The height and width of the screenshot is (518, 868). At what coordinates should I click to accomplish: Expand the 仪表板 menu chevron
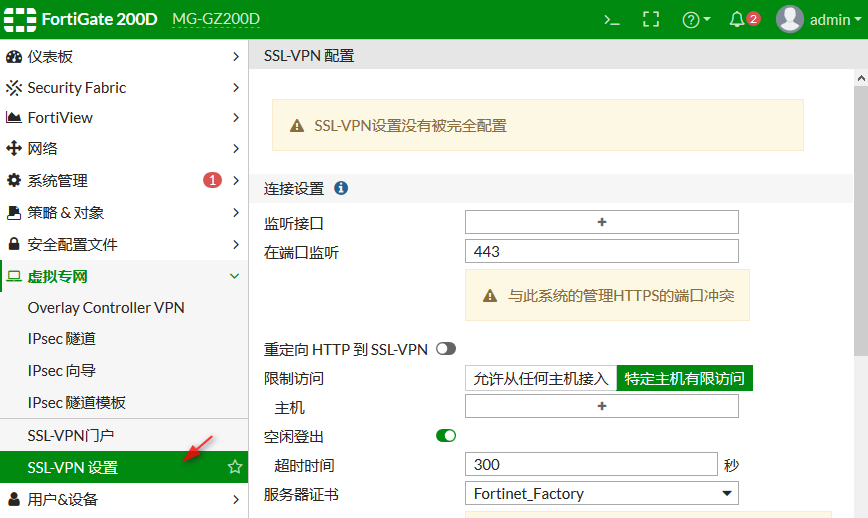[236, 56]
